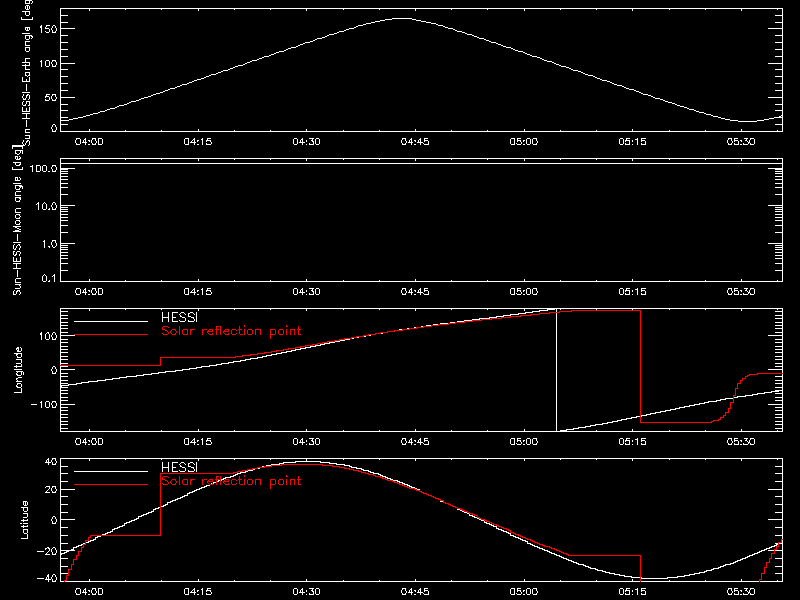800x600 pixels.
Task: Click the 40 tick on Latitude axis
Action: pyautogui.click(x=52, y=462)
